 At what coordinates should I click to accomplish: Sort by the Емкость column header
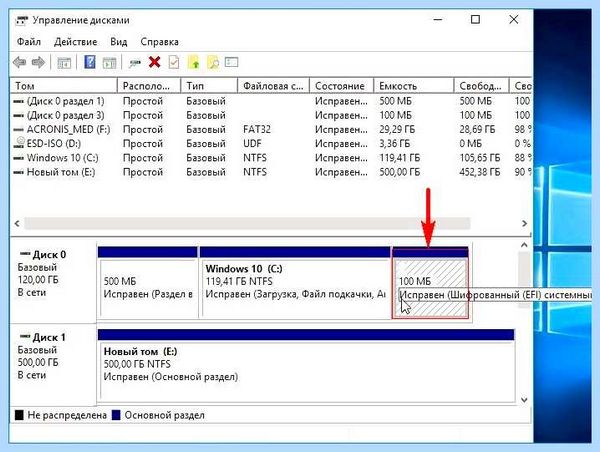point(414,86)
